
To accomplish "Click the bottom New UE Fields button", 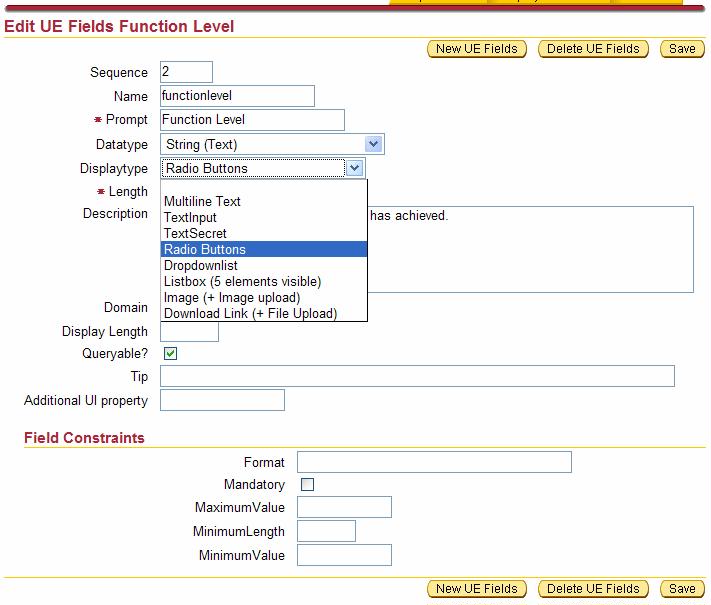I will [x=477, y=588].
